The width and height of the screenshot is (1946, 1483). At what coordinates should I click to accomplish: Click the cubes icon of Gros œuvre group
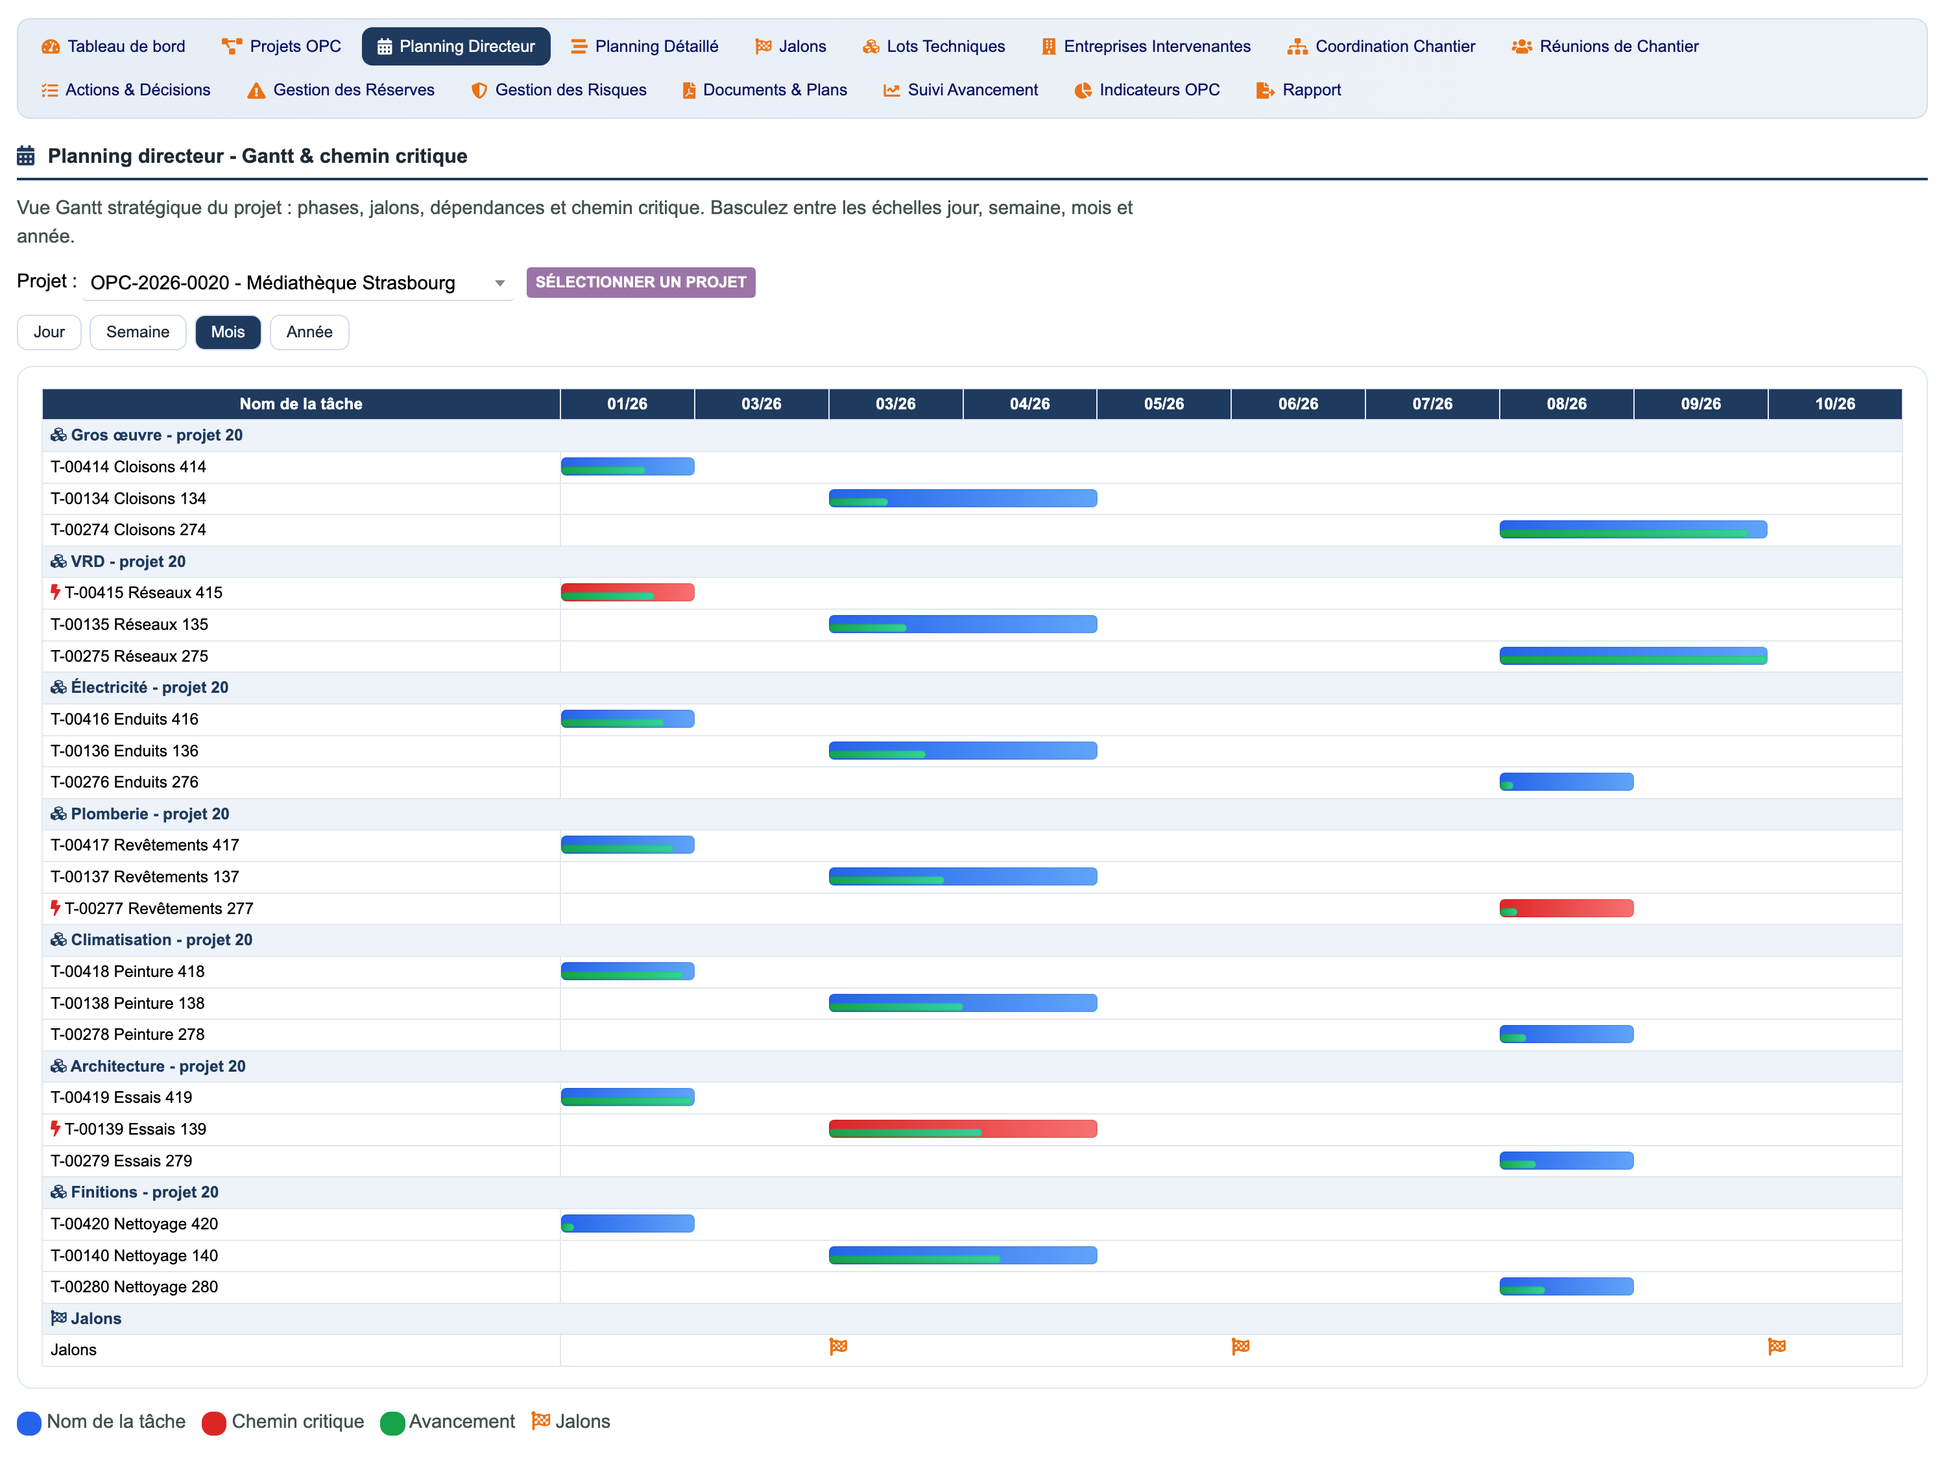click(x=59, y=436)
